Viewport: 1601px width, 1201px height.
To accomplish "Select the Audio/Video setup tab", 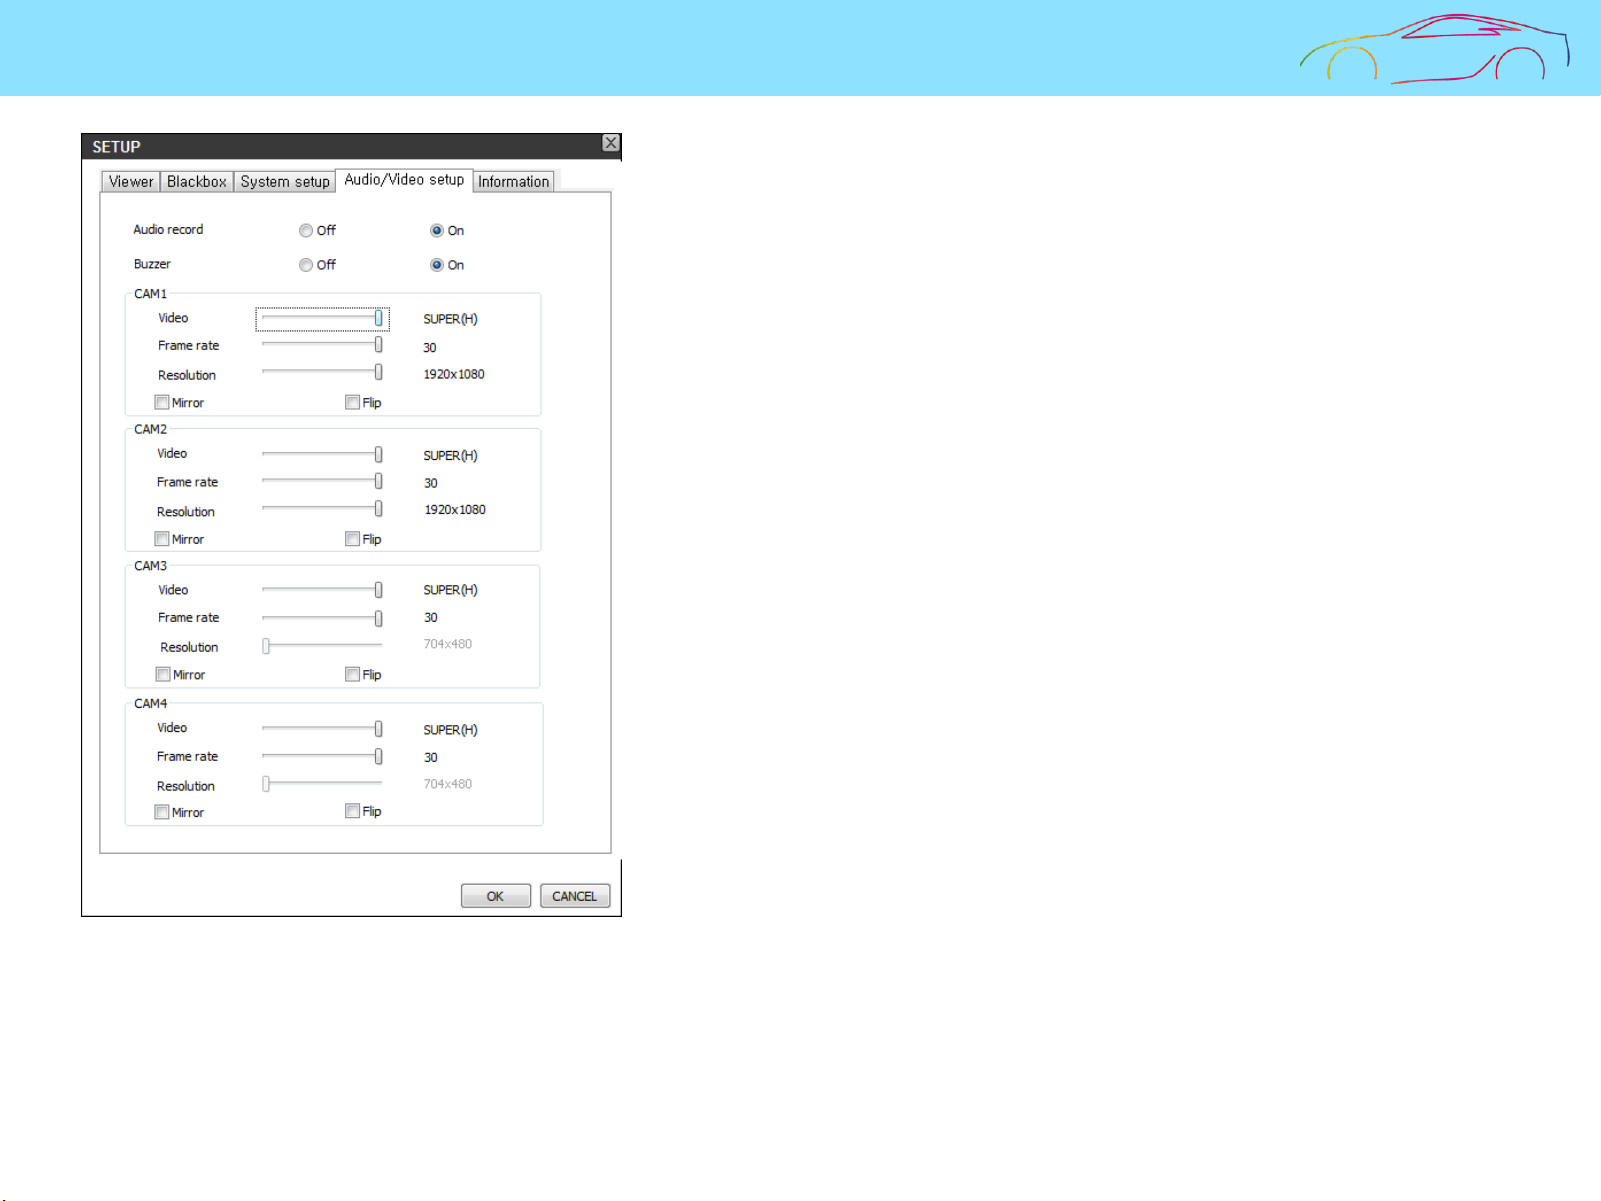I will (404, 180).
